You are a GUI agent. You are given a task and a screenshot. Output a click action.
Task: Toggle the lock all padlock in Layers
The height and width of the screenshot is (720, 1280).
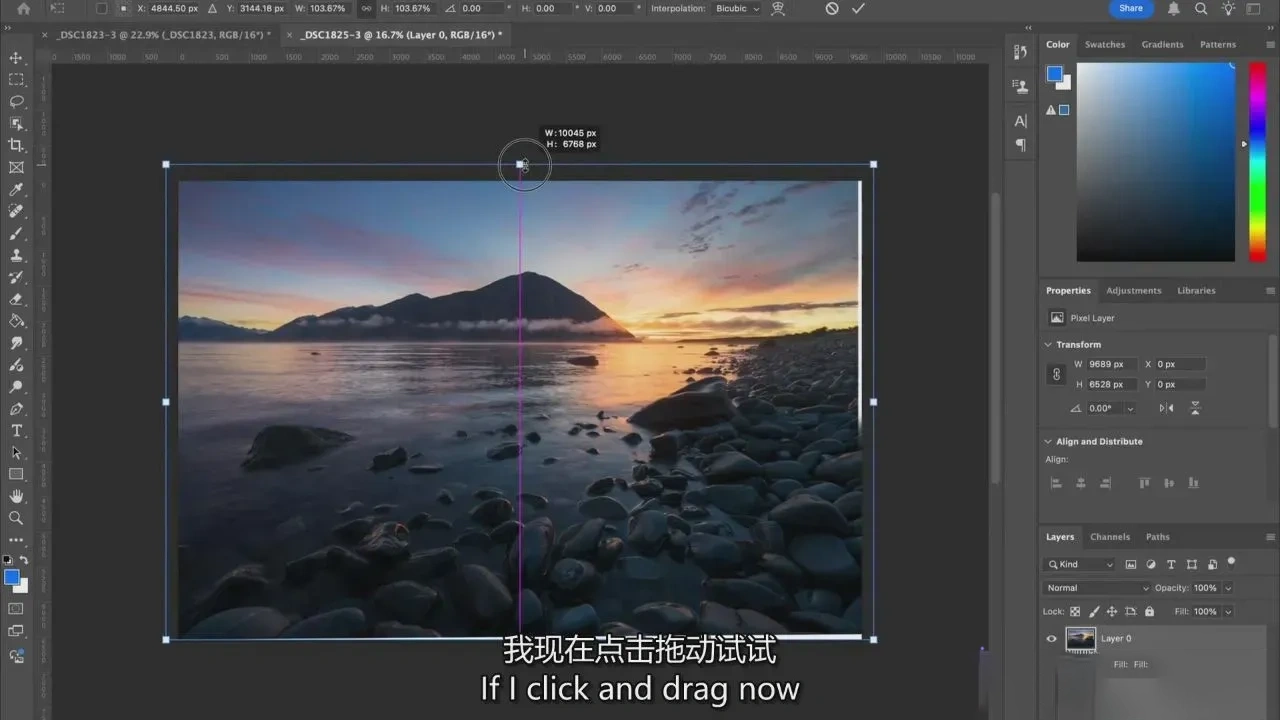pos(1149,611)
